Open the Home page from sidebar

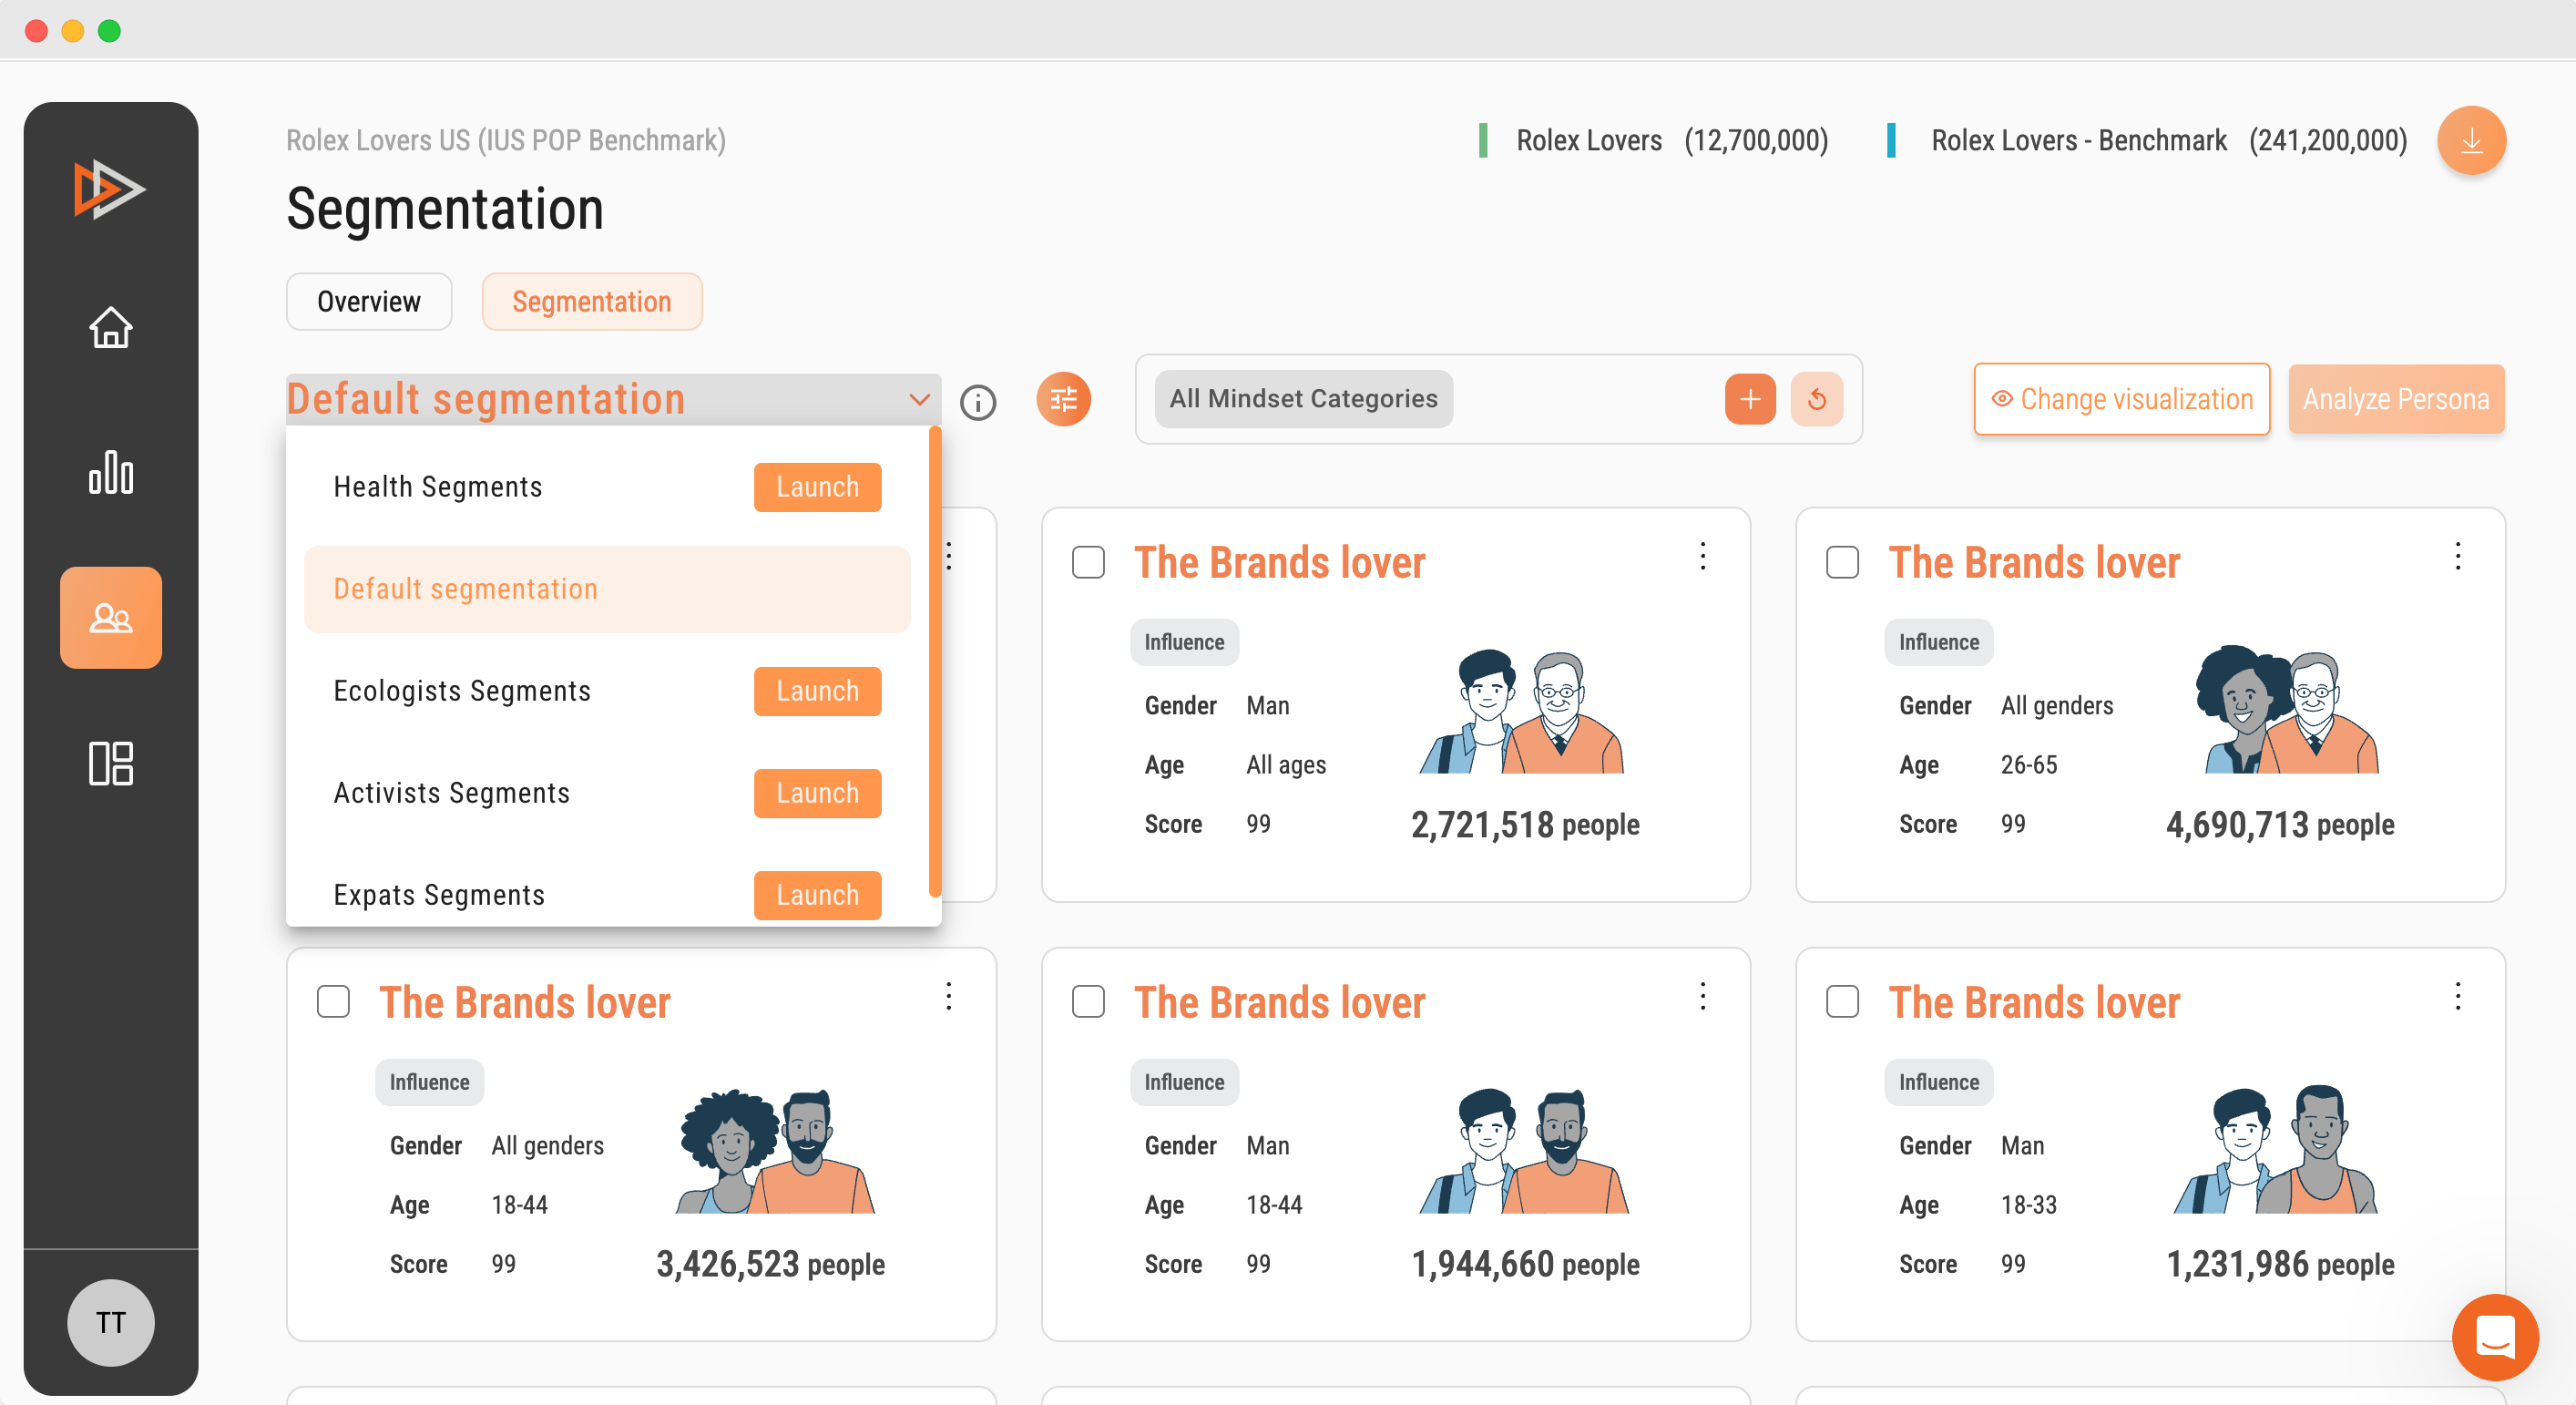[111, 327]
